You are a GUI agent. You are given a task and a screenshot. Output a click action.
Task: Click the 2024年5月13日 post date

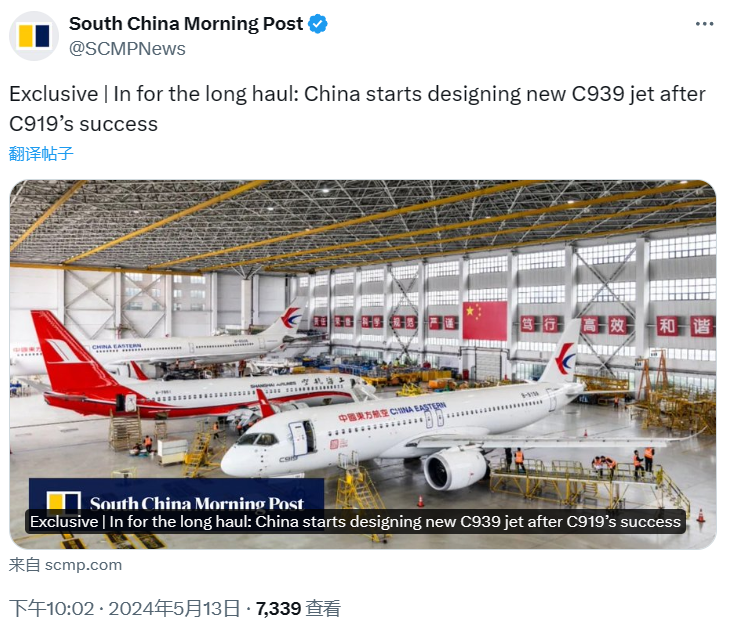[x=174, y=609]
